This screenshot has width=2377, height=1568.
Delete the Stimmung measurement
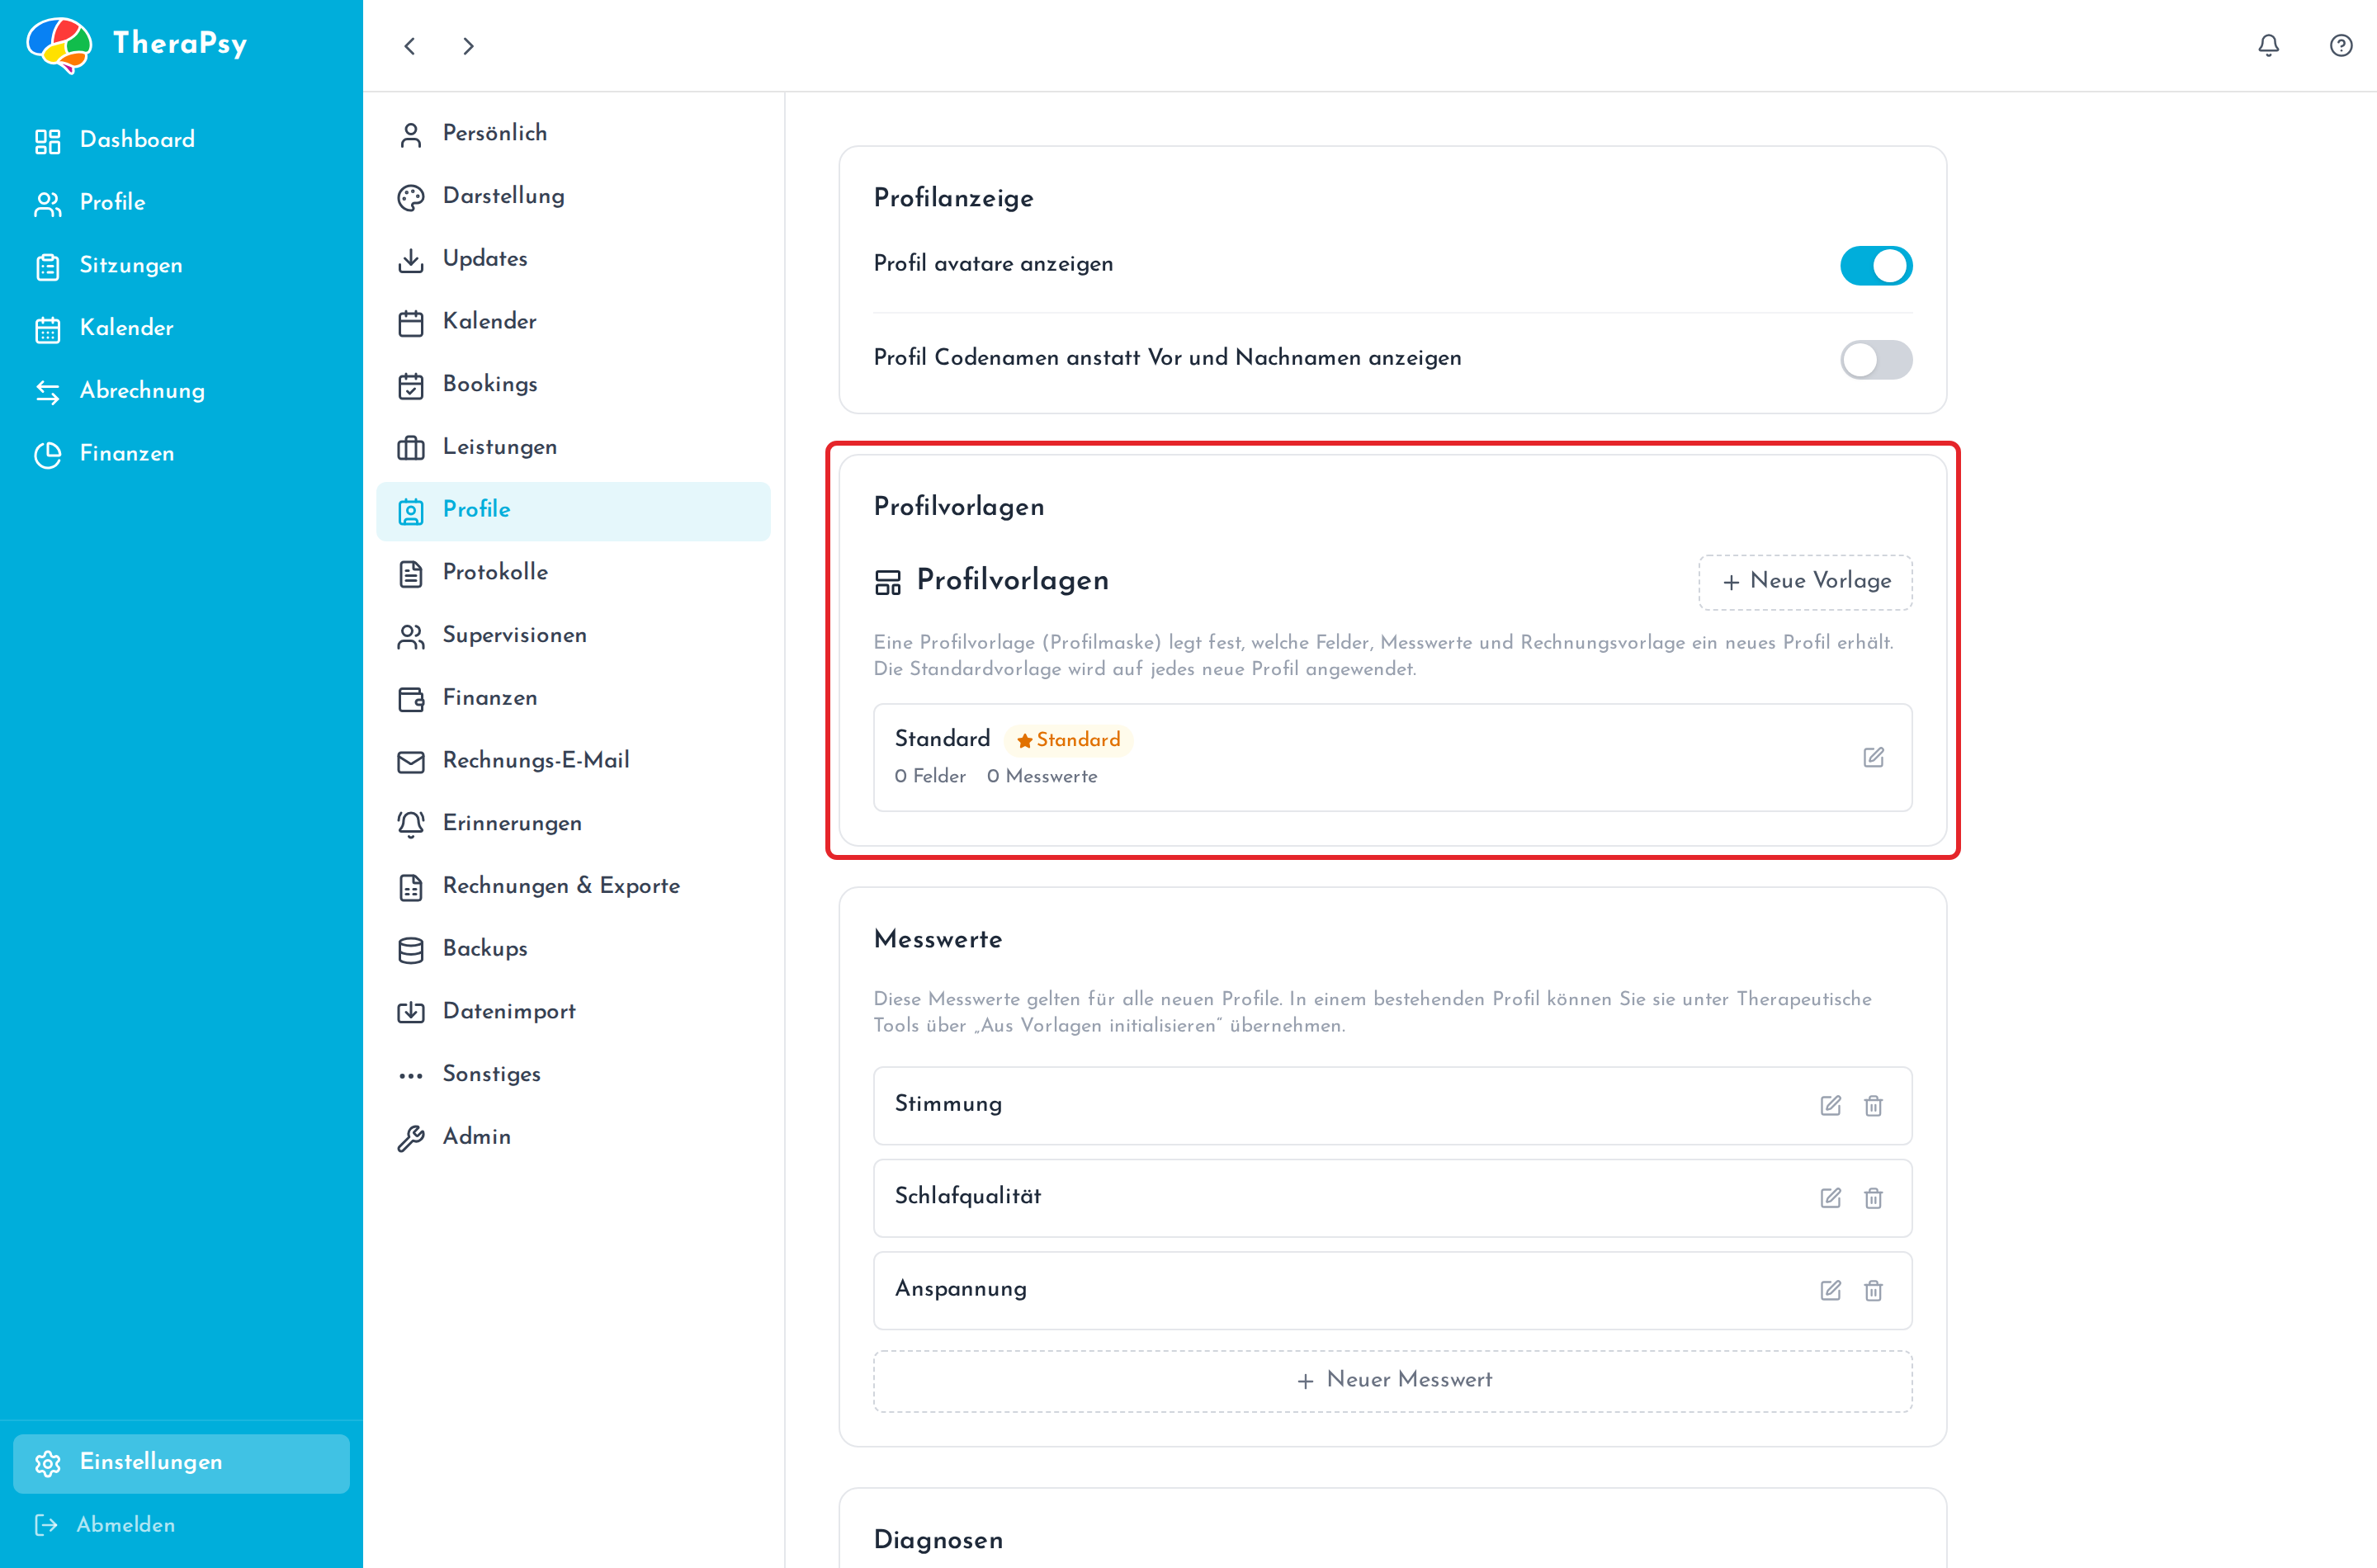click(x=1873, y=1105)
